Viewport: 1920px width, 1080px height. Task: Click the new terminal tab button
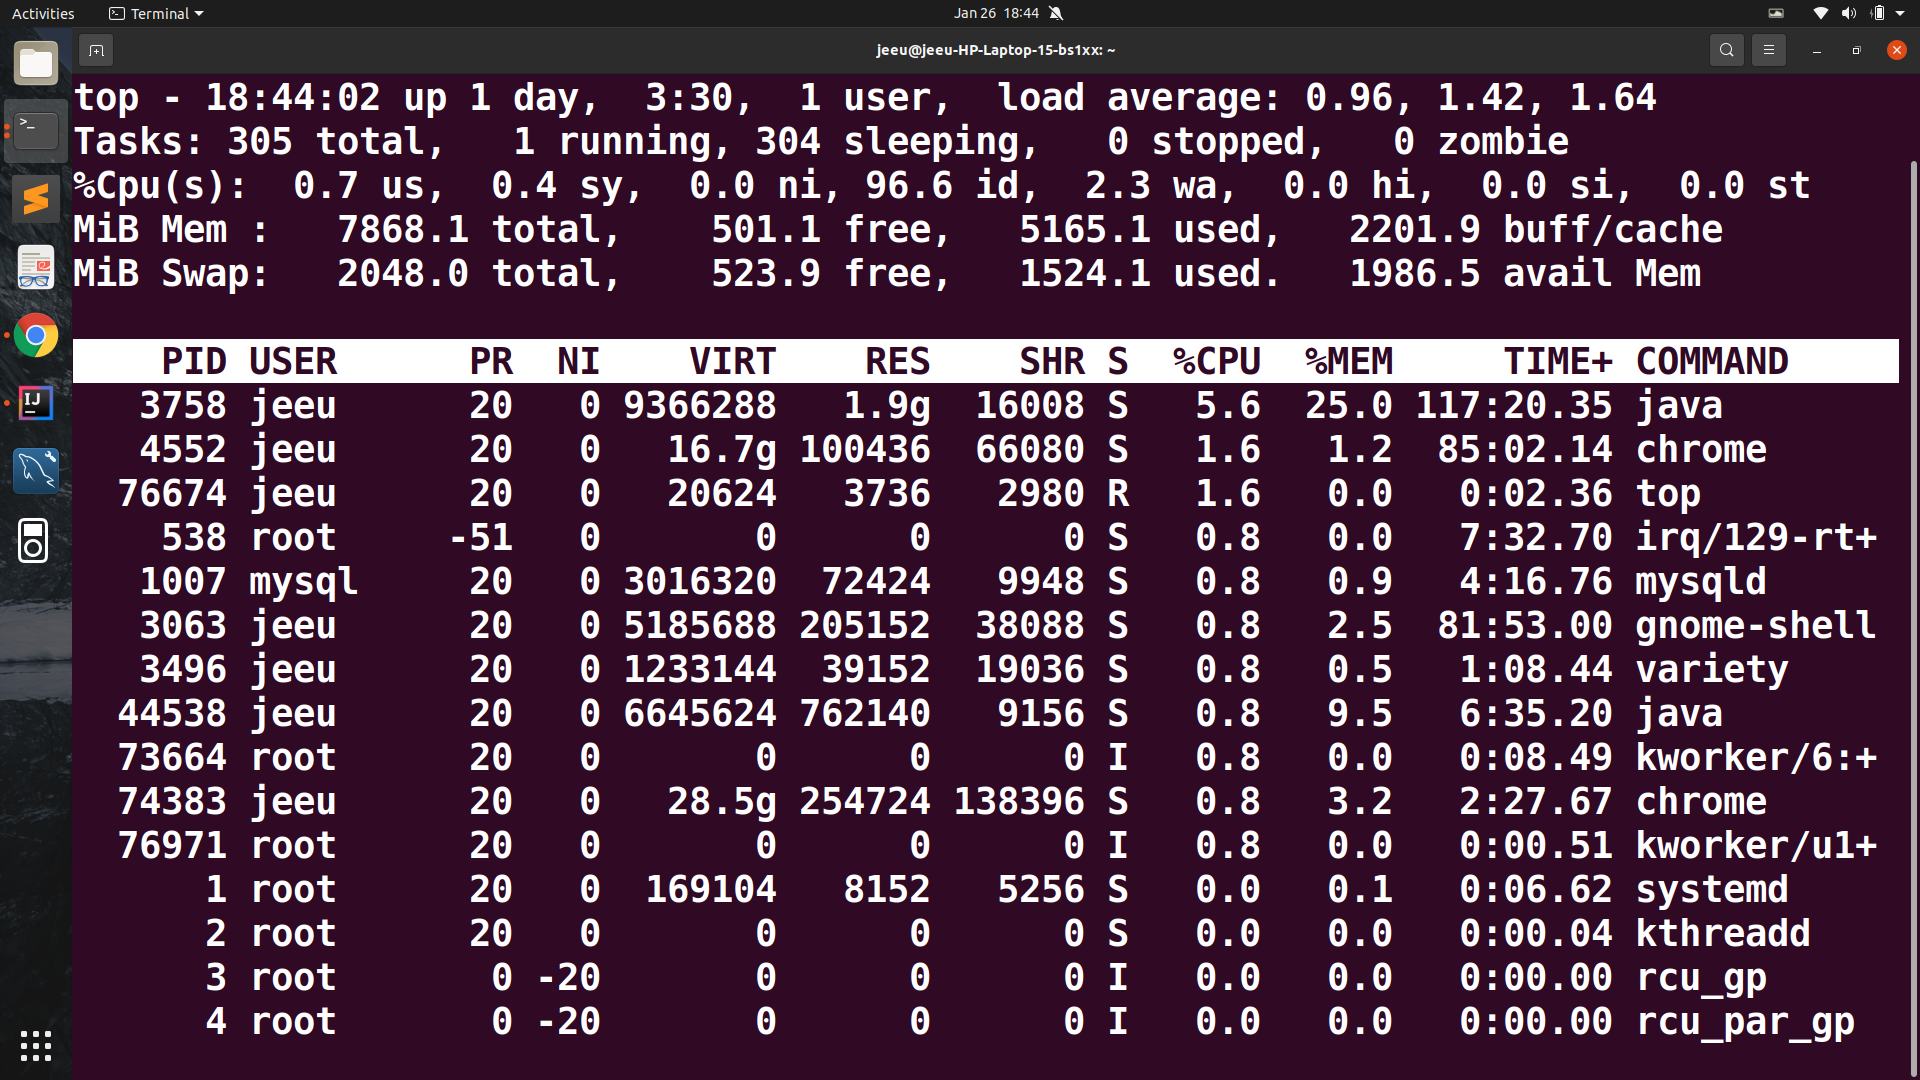(95, 50)
